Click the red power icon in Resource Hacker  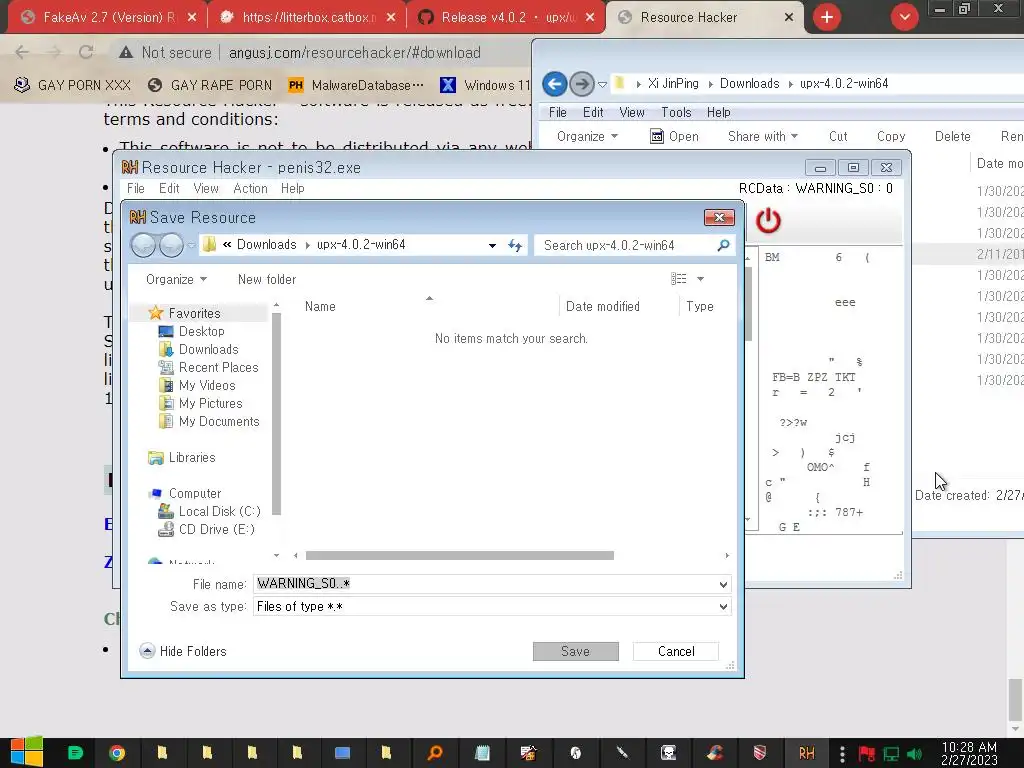pyautogui.click(x=768, y=221)
